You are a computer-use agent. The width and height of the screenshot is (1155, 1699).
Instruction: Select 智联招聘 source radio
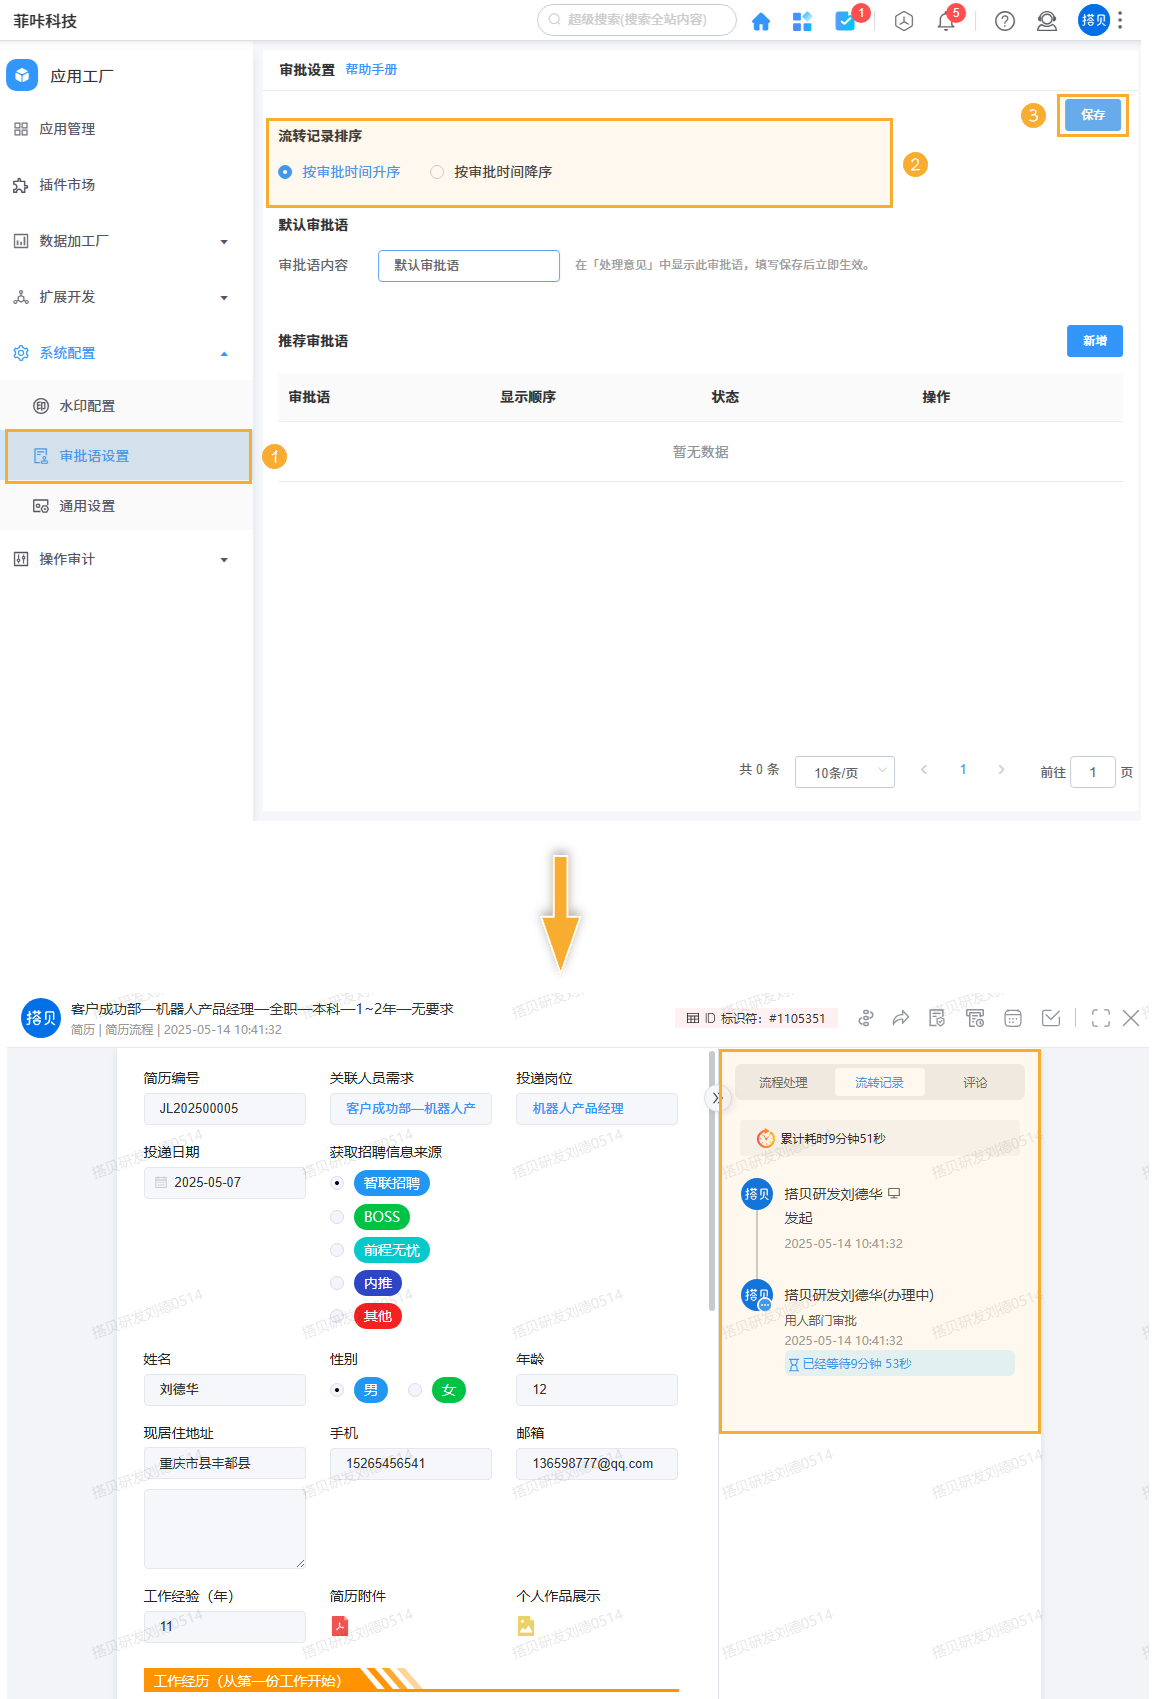pos(337,1183)
